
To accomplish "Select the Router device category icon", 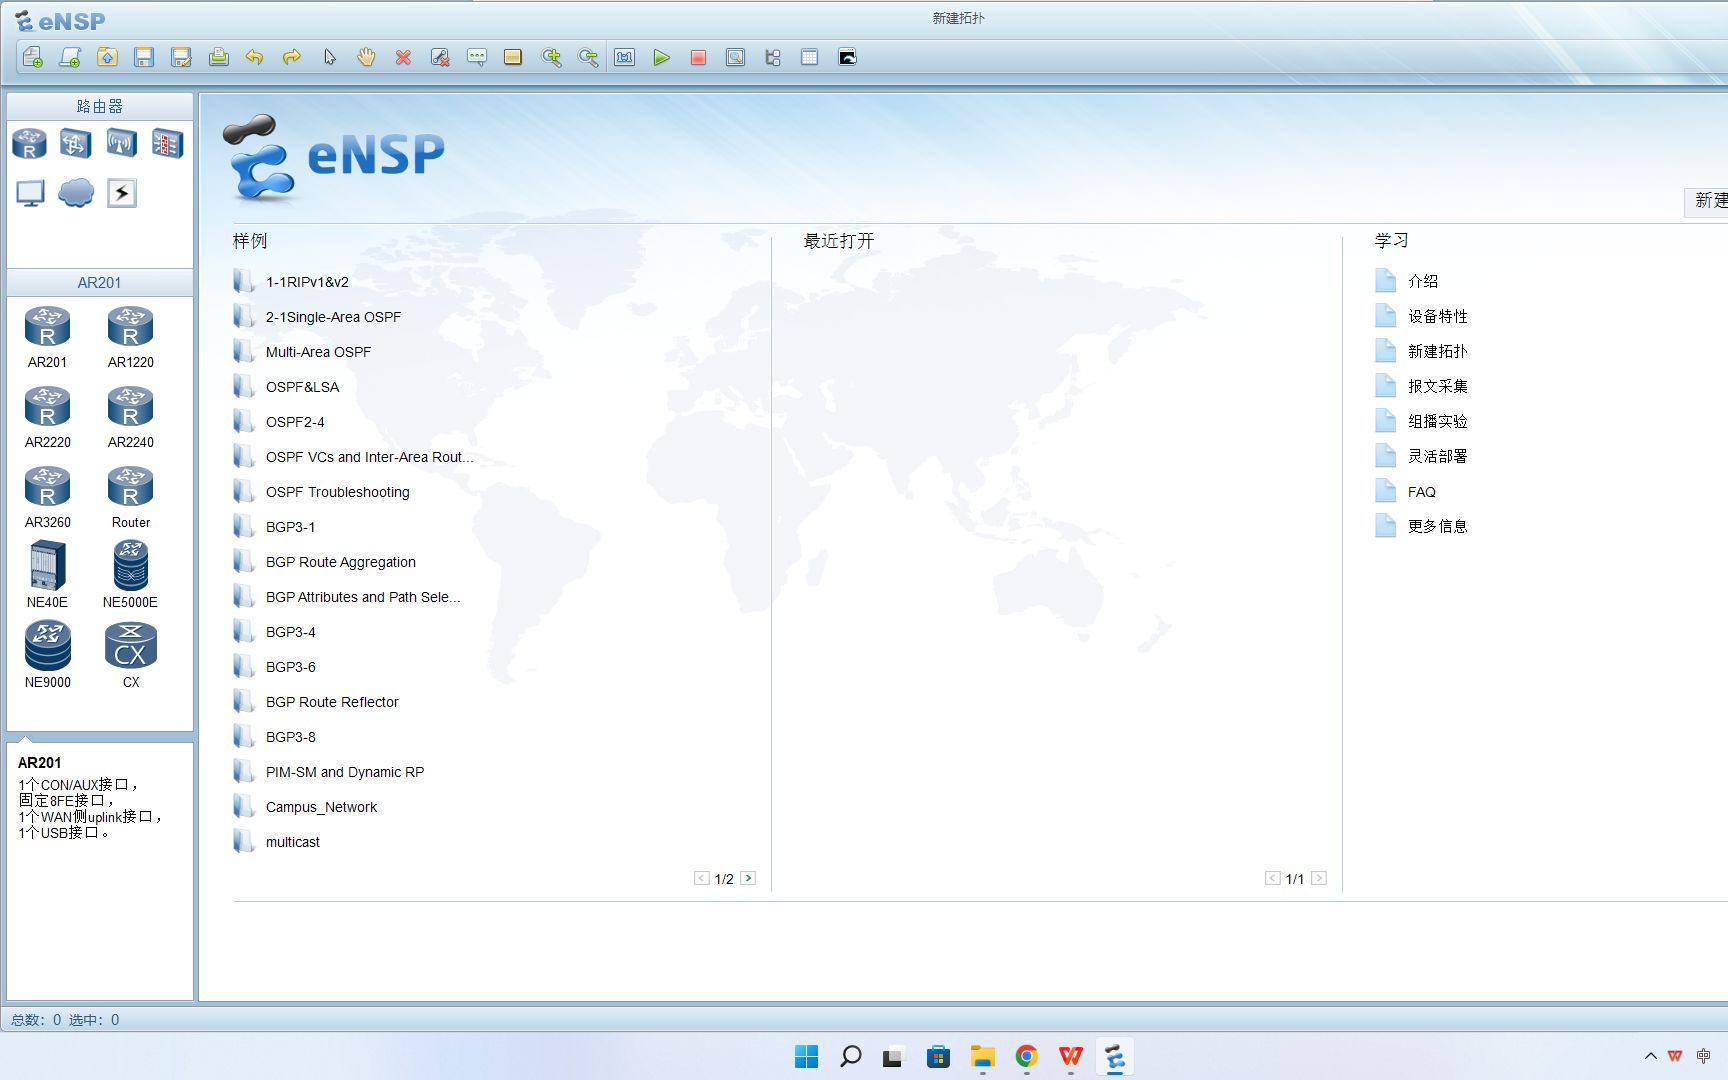I will point(29,143).
